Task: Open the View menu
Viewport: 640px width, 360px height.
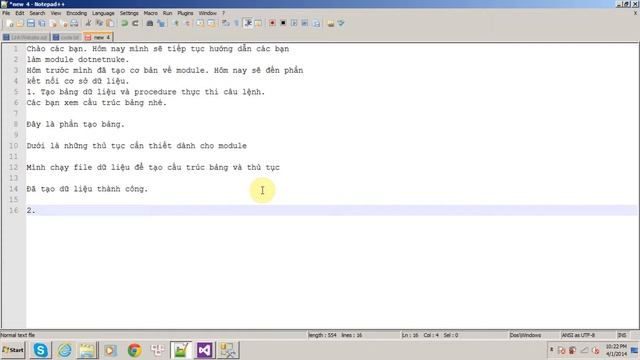Action: [x=56, y=13]
